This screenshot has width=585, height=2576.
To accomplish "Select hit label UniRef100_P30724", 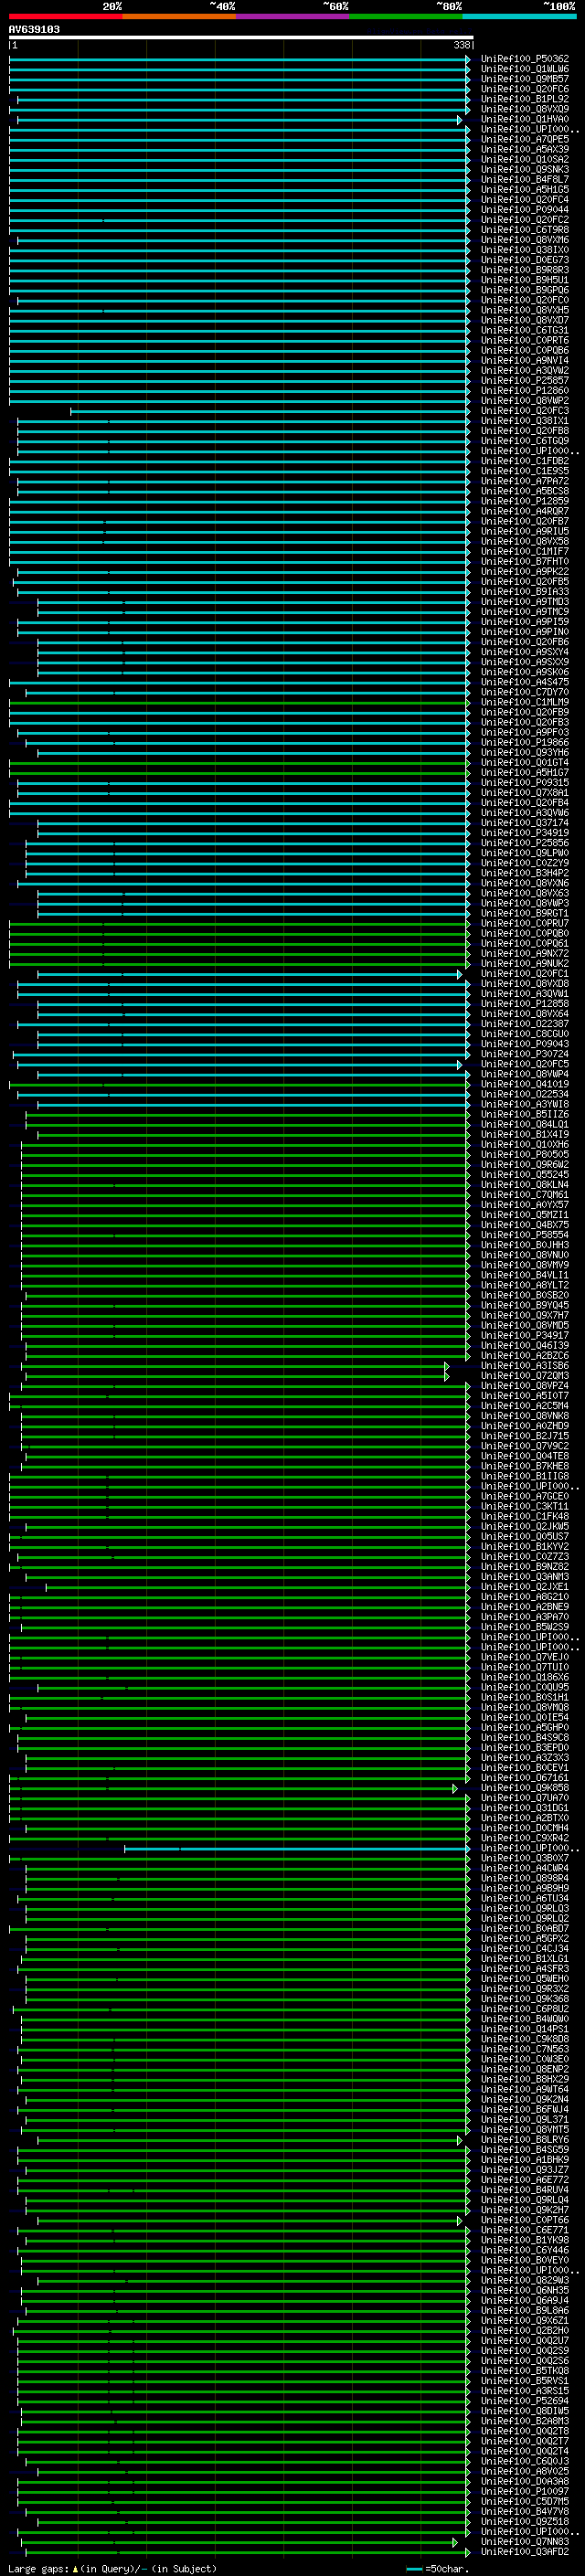I will click(x=525, y=1054).
